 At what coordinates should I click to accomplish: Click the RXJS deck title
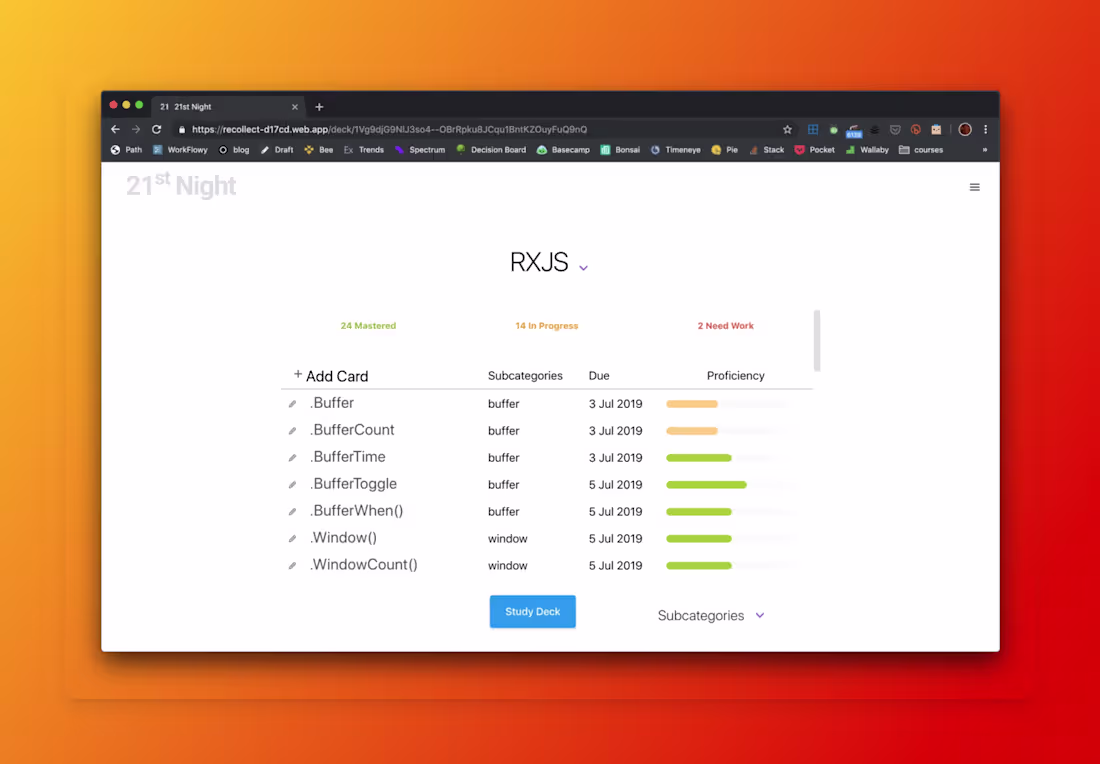coord(539,262)
